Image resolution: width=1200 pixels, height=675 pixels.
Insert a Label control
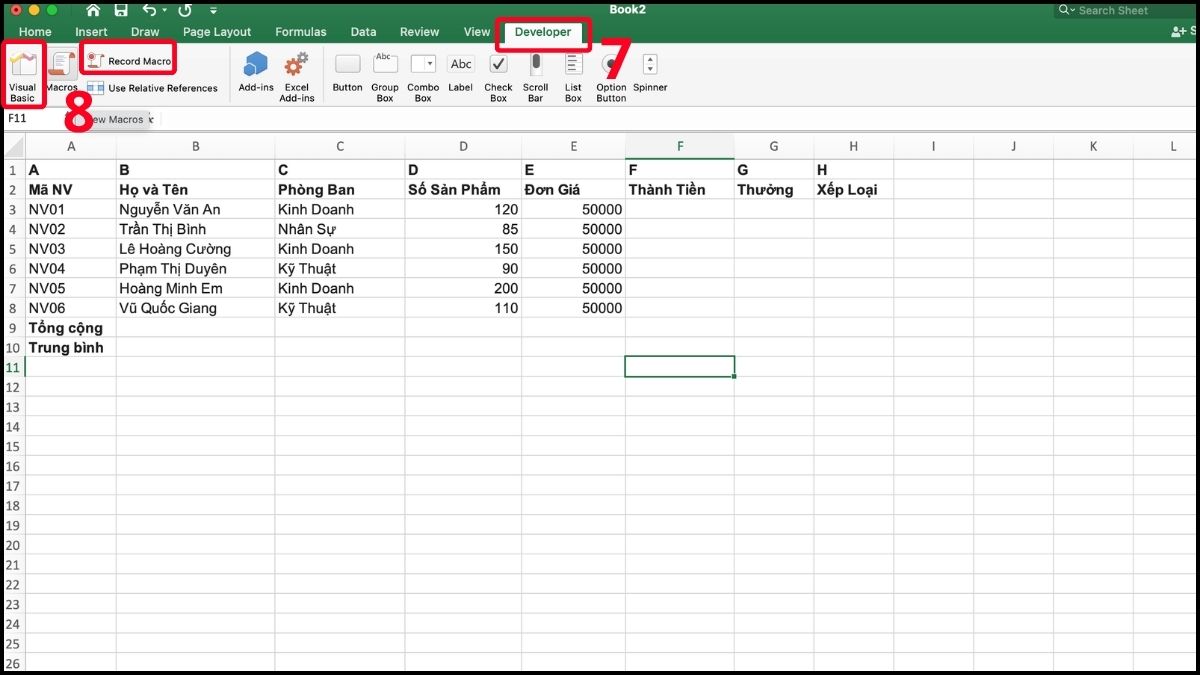click(x=461, y=73)
